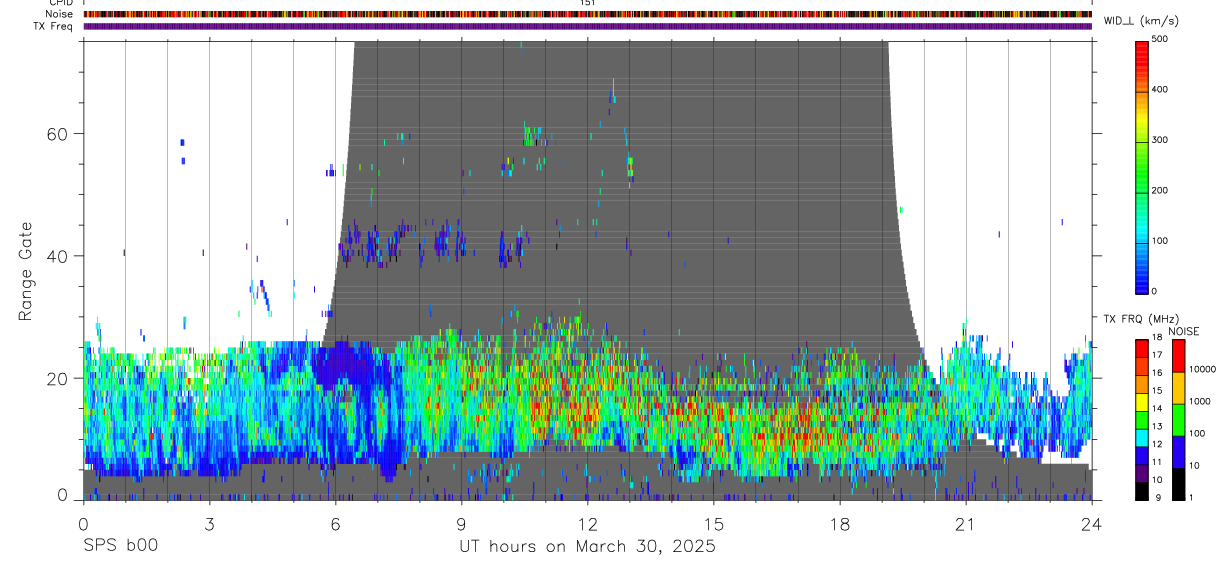Click the 200 label on WID colorbar
This screenshot has height=567, width=1228.
pos(1160,190)
